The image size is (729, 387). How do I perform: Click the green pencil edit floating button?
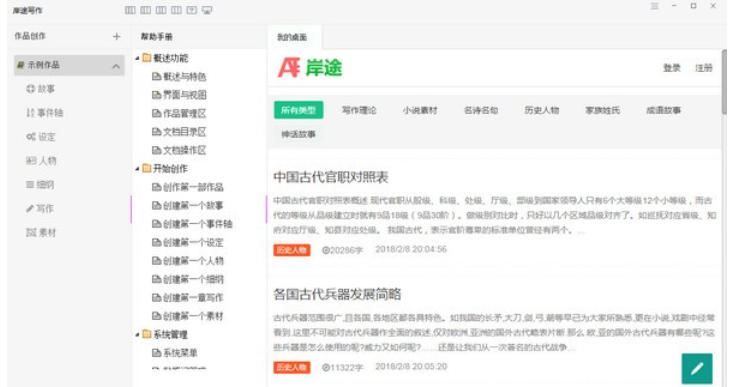(x=697, y=369)
